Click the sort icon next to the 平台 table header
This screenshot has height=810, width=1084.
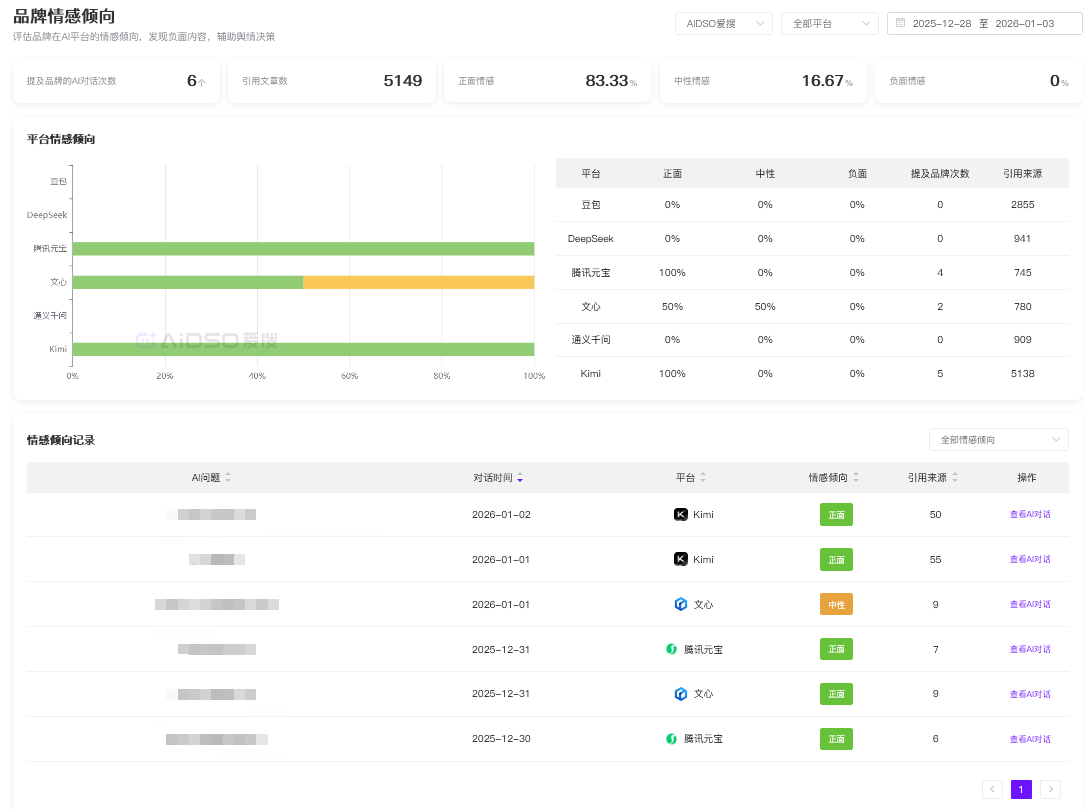(x=703, y=478)
